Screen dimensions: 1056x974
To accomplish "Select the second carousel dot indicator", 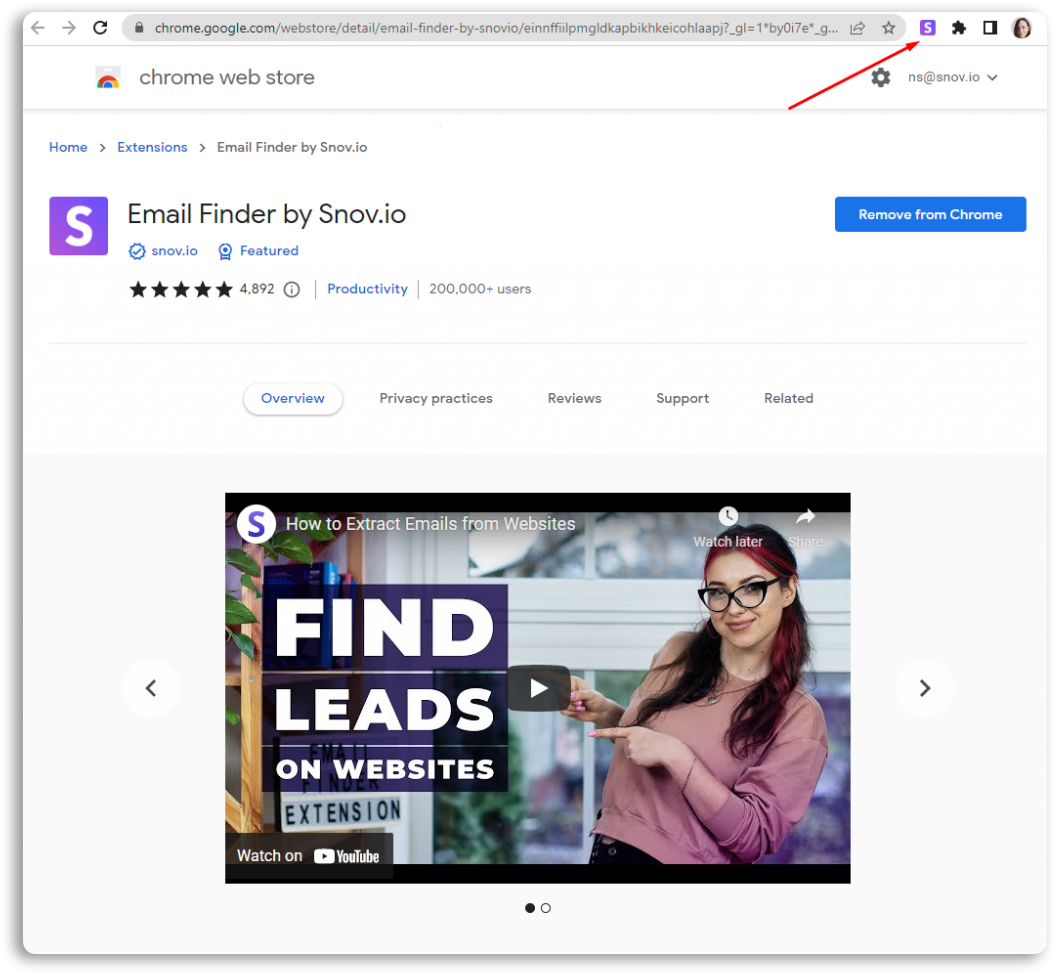I will [546, 908].
